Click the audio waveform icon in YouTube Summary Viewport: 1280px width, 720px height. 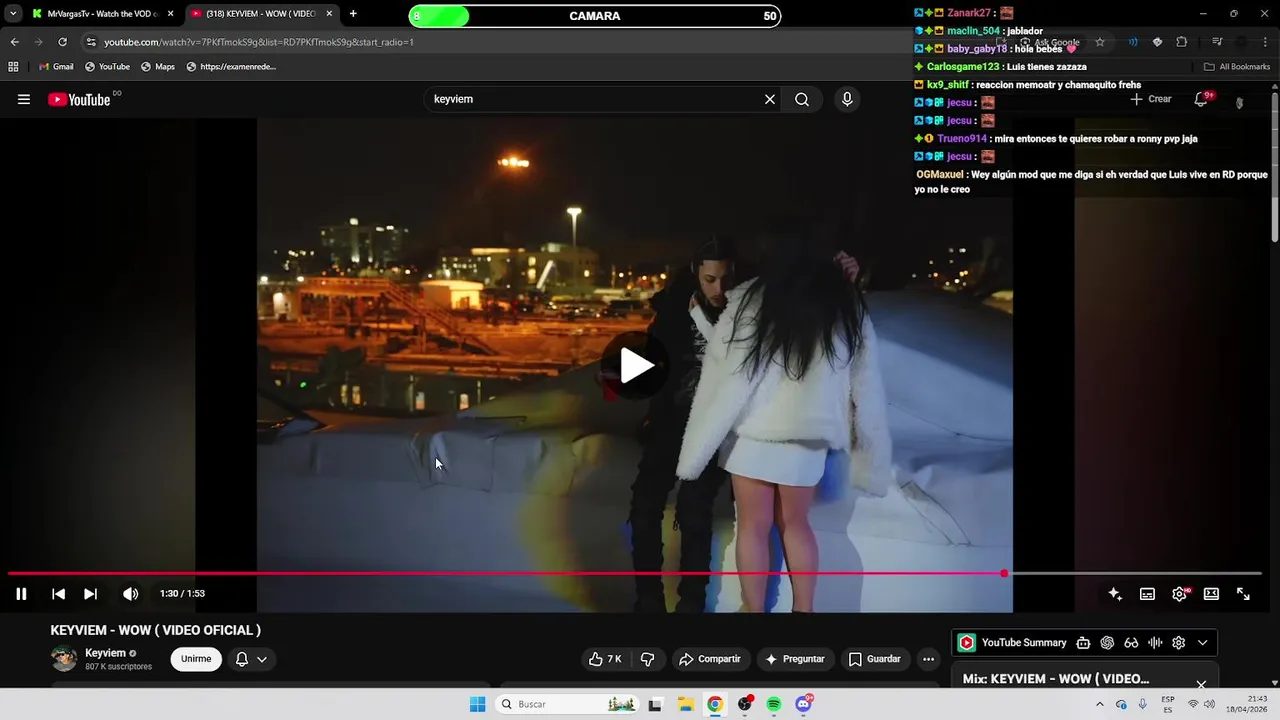tap(1155, 643)
